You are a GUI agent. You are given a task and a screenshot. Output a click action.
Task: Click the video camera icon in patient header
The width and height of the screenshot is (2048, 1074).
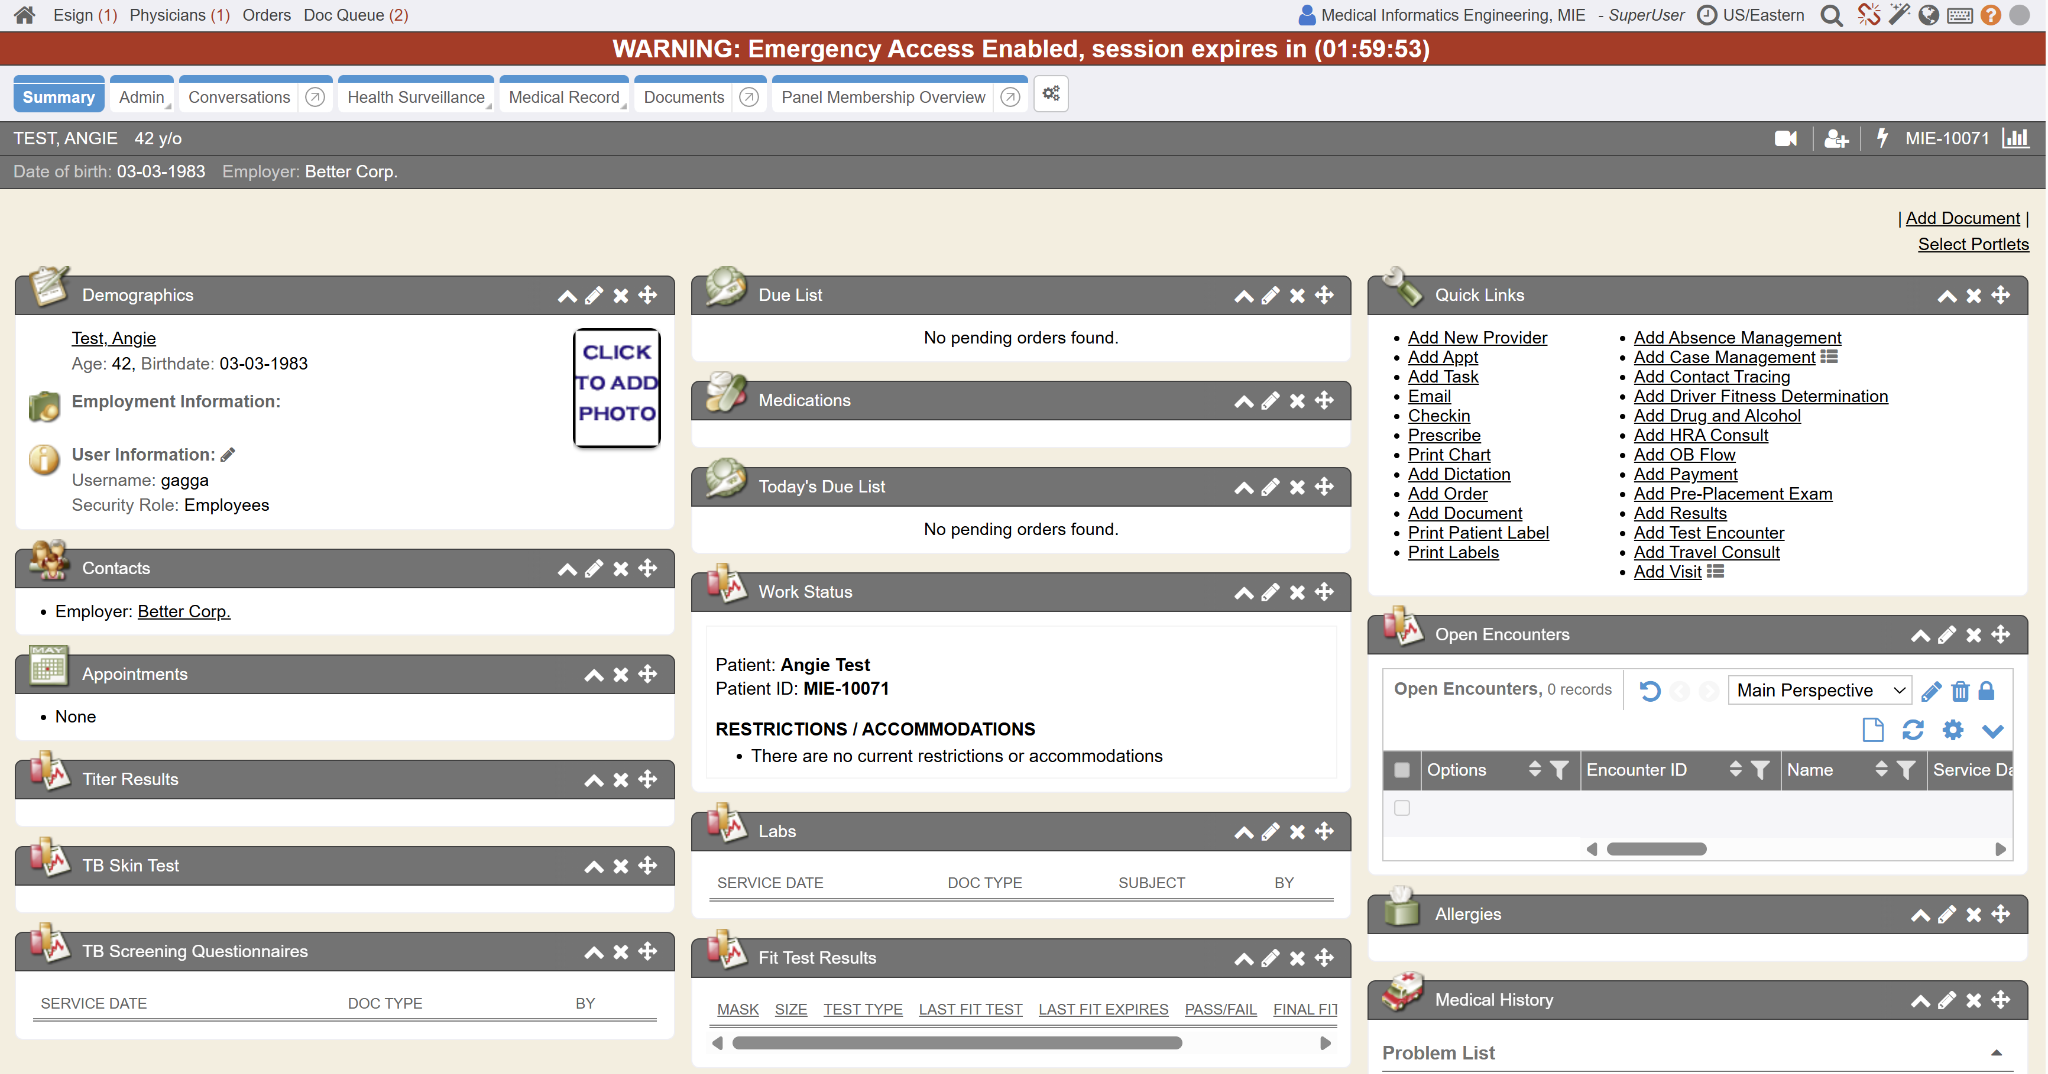1785,139
